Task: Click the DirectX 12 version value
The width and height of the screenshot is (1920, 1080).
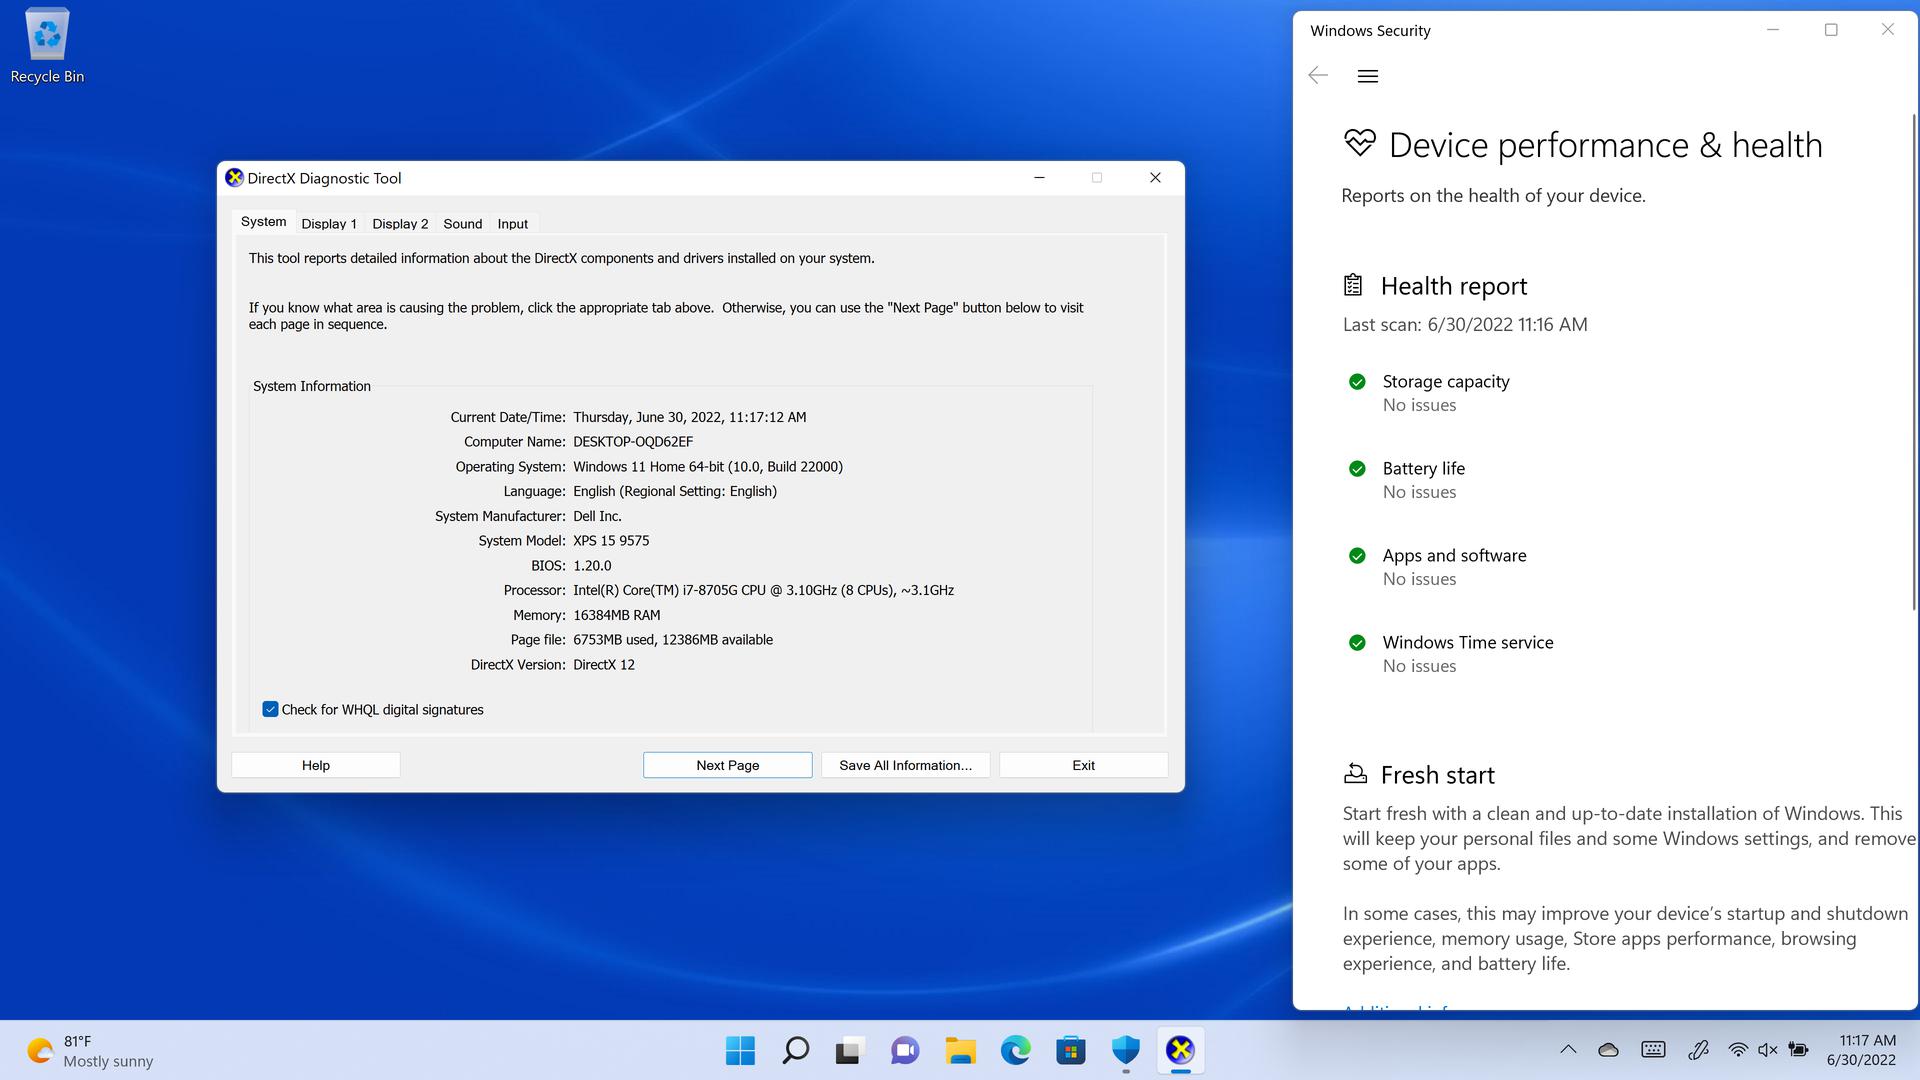Action: tap(604, 665)
